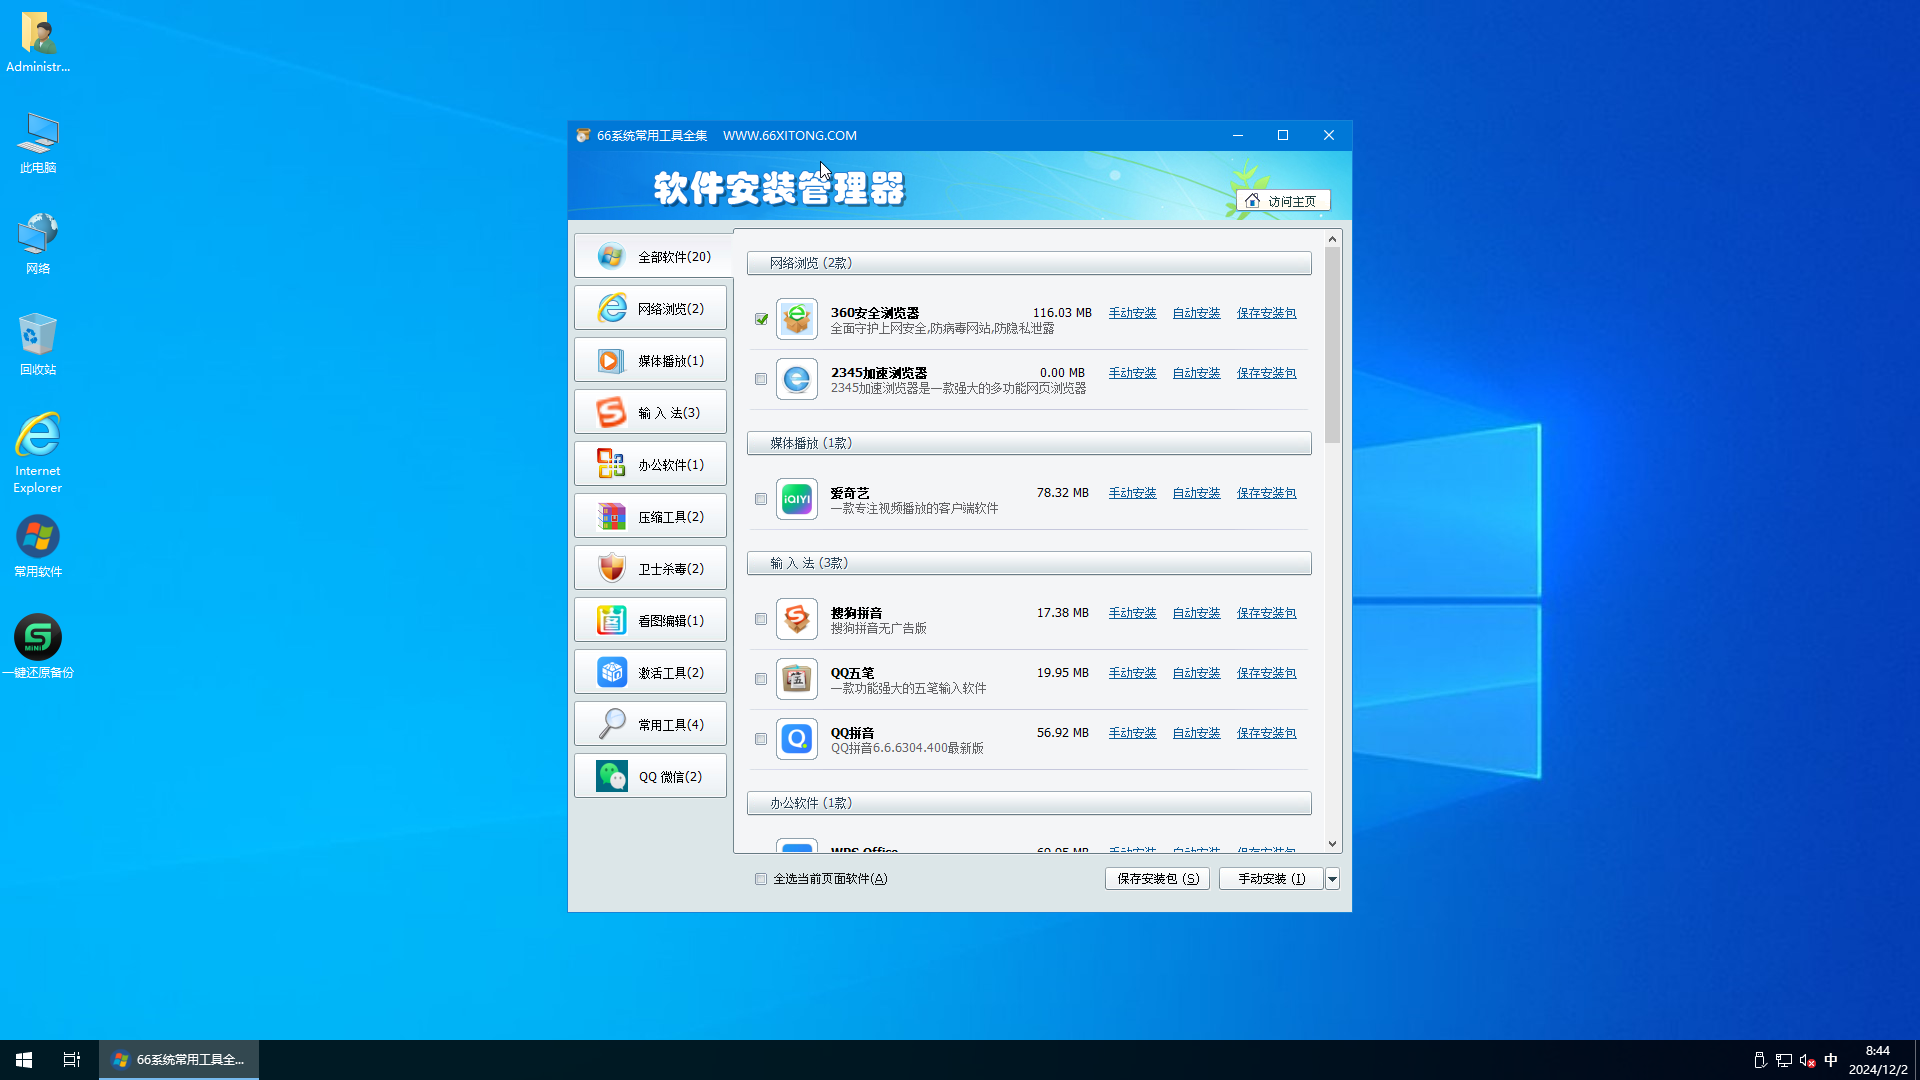Switch to QQ 微信(2) category
This screenshot has height=1080, width=1920.
click(x=650, y=776)
